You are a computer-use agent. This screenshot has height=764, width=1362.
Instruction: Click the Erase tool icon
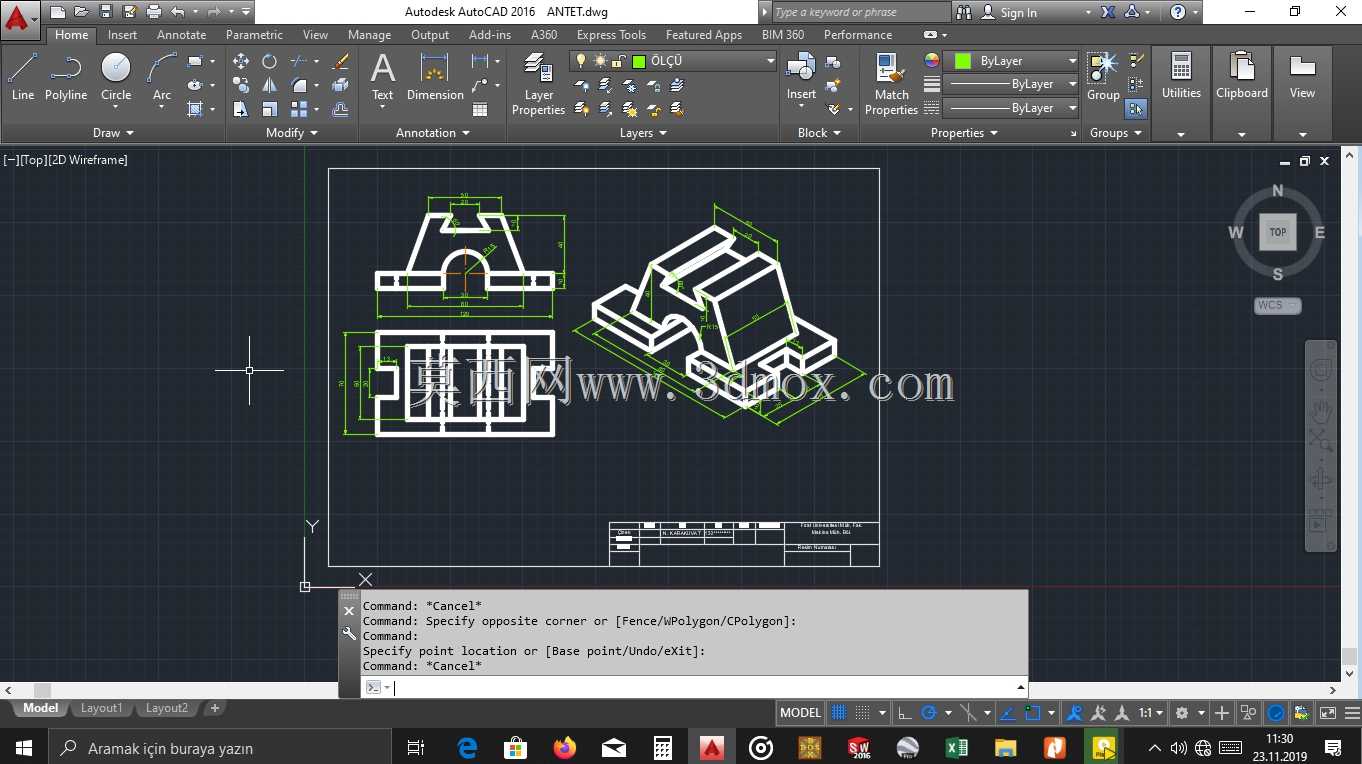coord(340,61)
